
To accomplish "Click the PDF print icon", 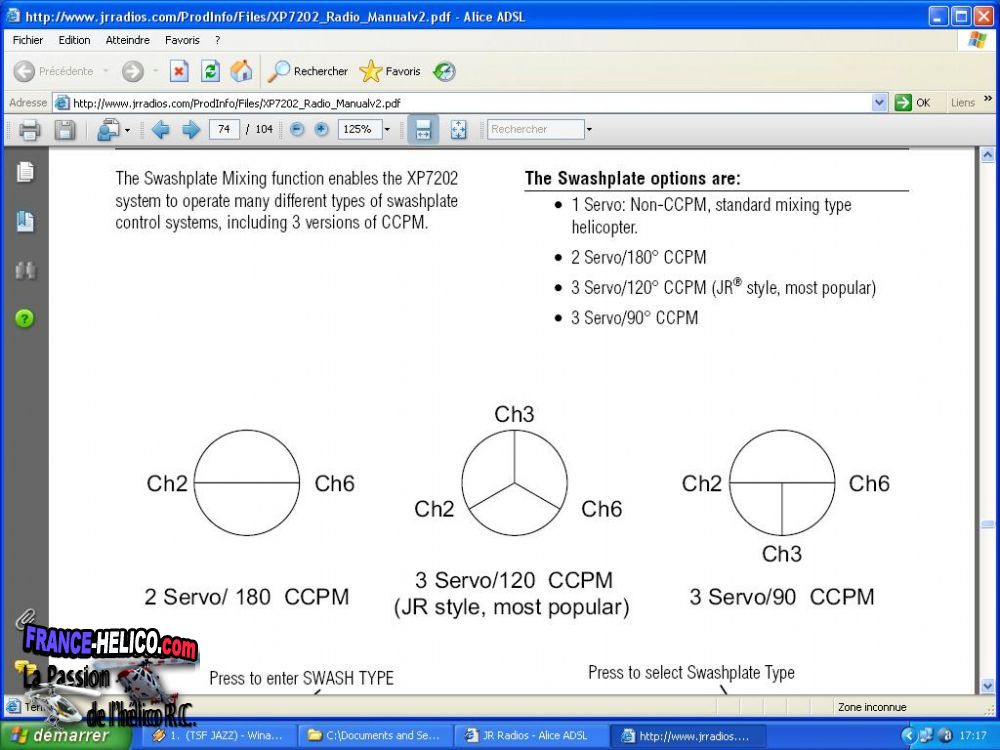I will coord(29,129).
